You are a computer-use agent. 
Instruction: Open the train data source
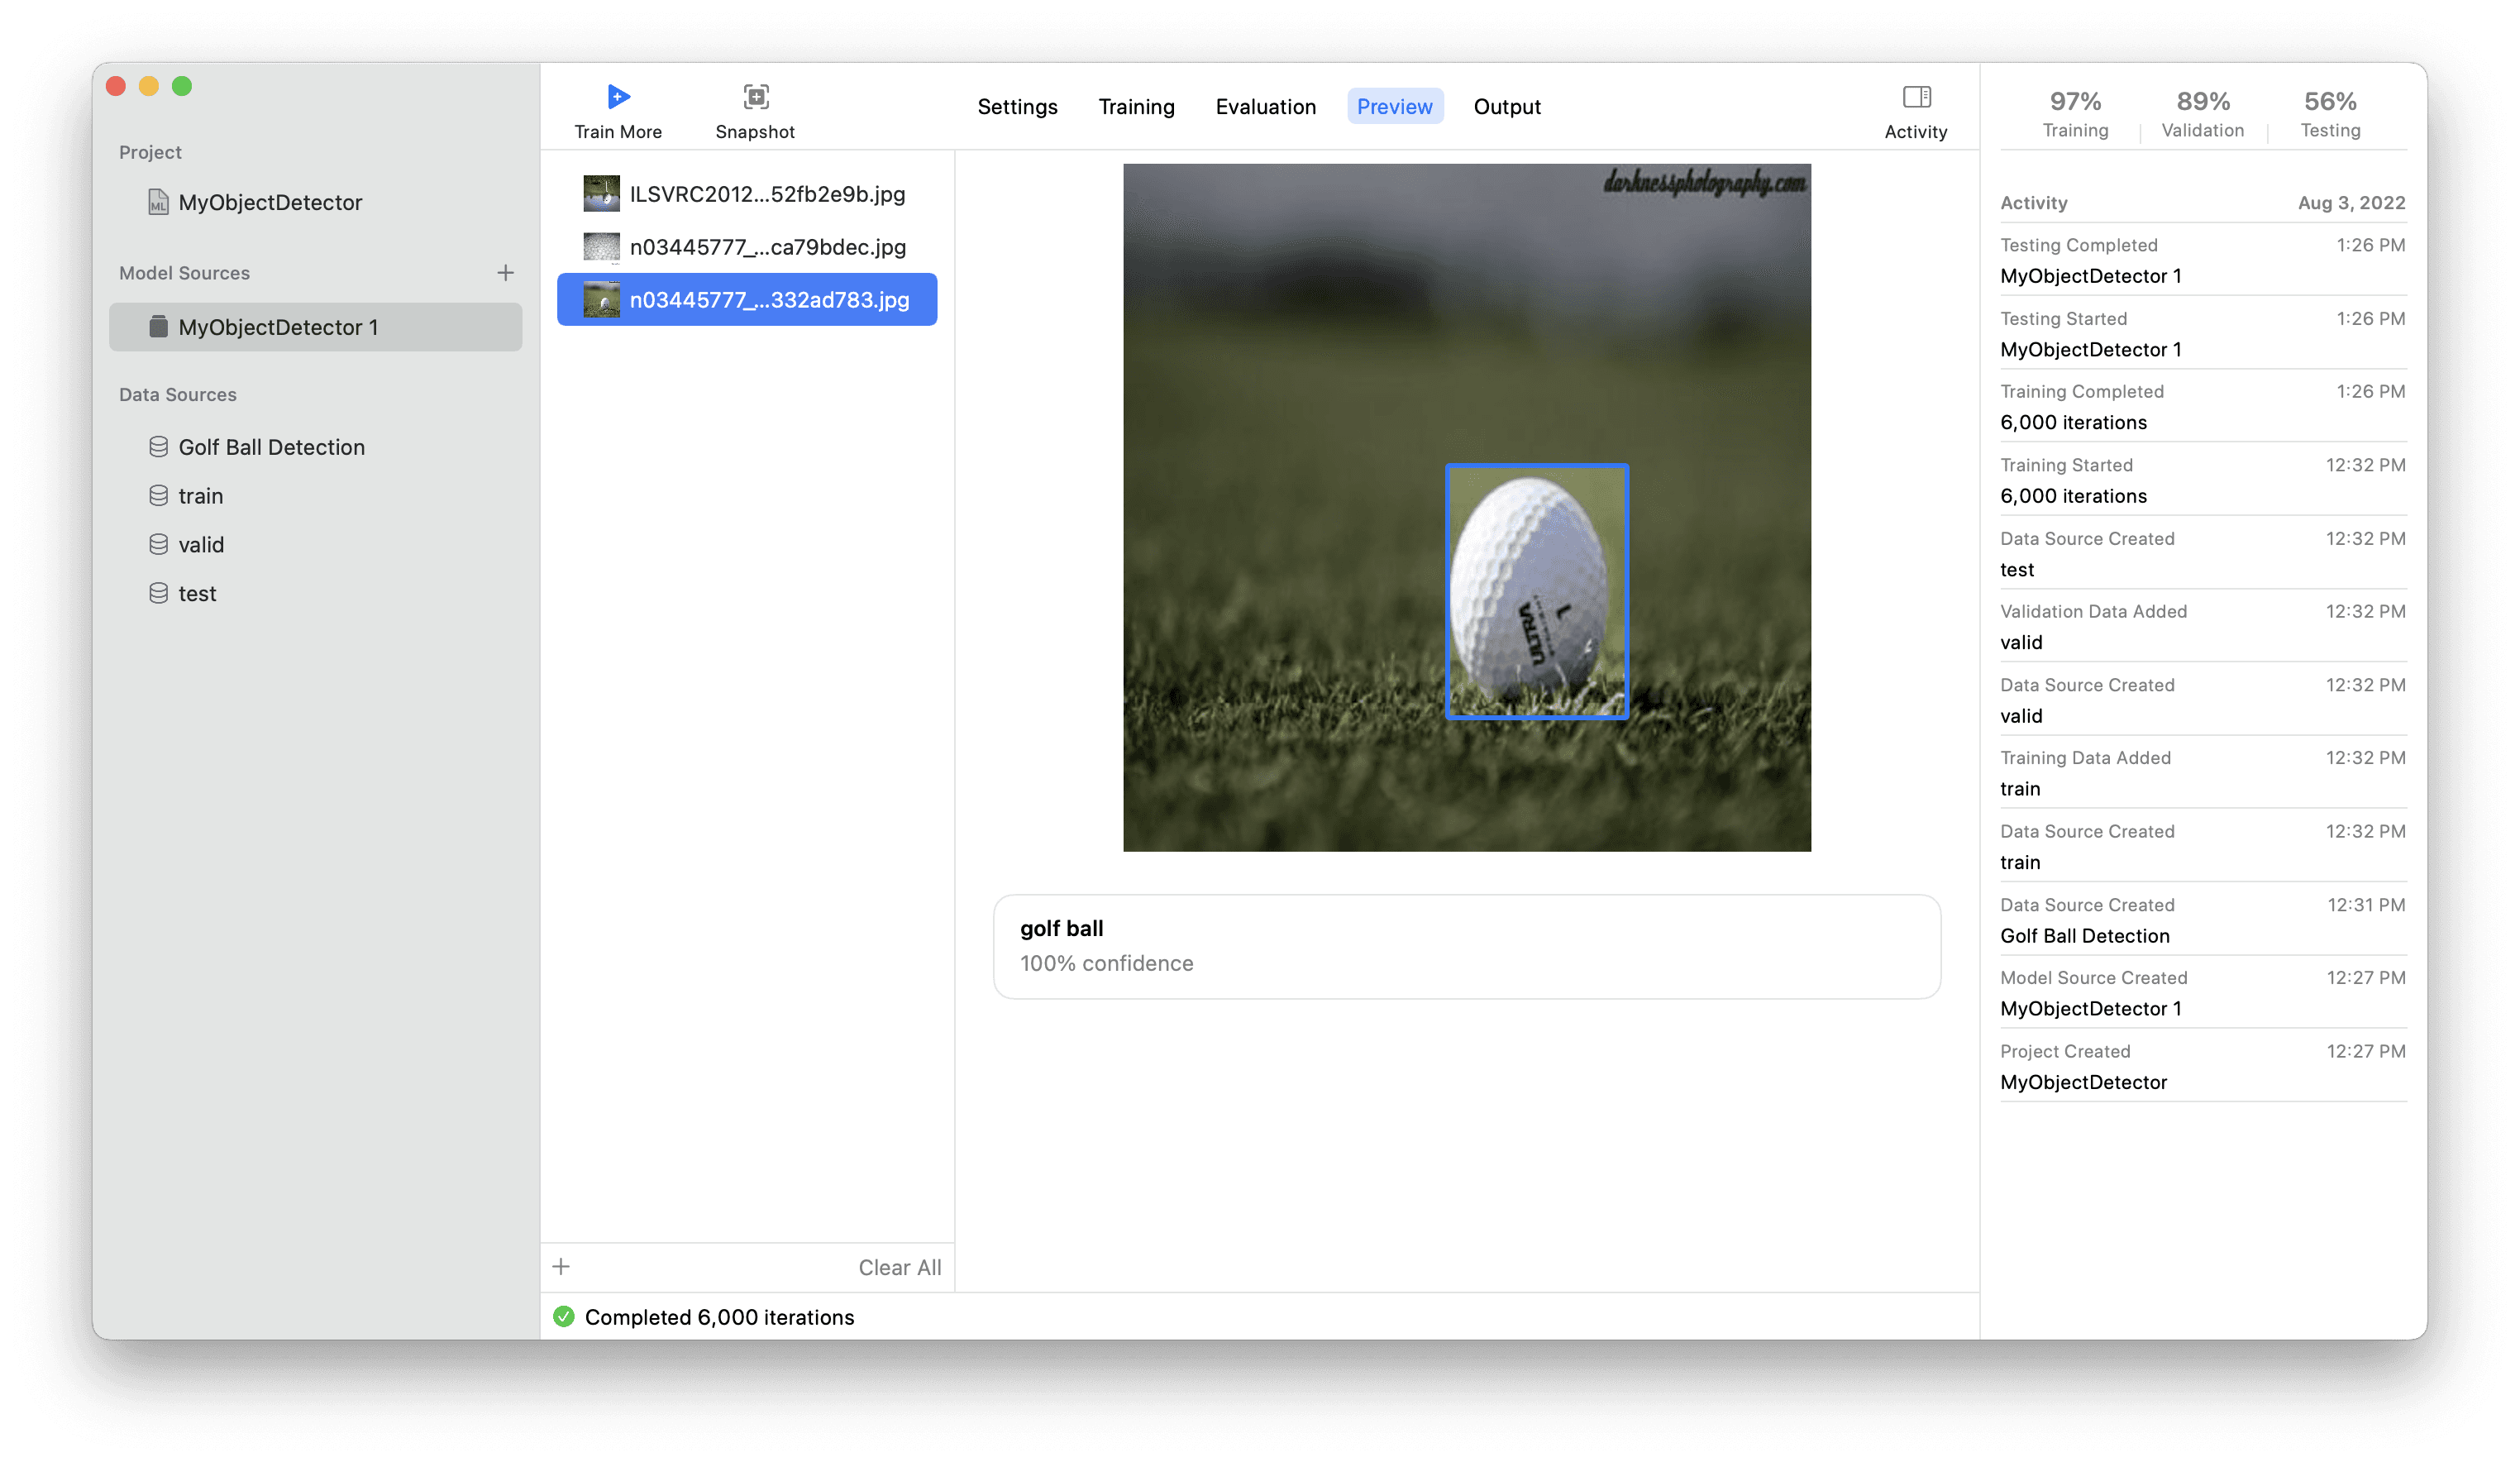(x=200, y=496)
